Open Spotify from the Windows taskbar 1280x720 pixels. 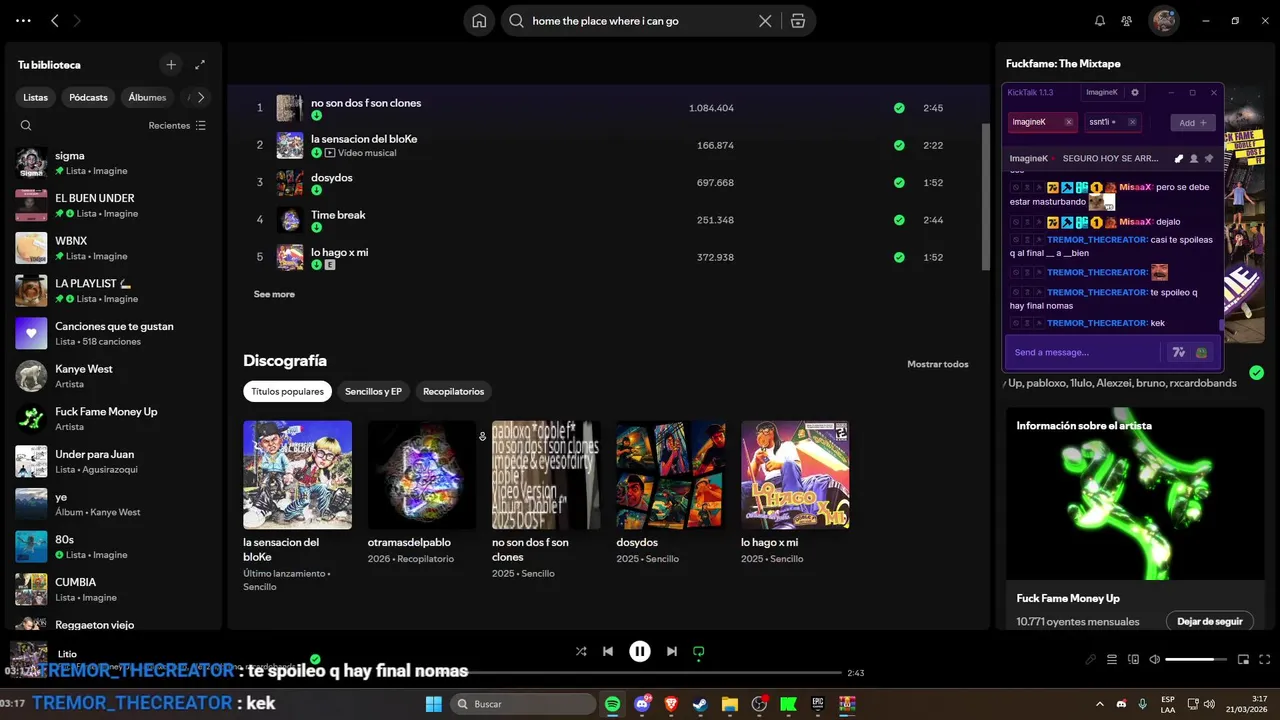[x=612, y=704]
